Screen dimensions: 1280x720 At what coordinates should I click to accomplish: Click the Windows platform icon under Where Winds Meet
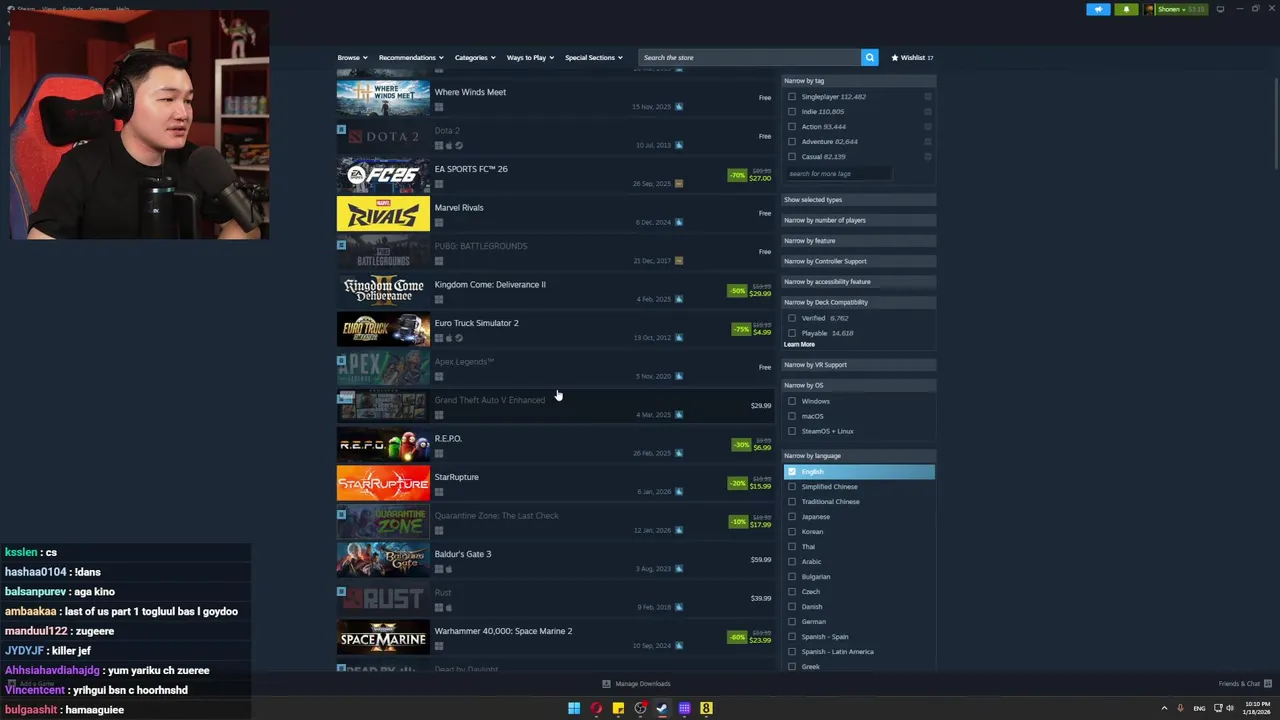pyautogui.click(x=439, y=107)
